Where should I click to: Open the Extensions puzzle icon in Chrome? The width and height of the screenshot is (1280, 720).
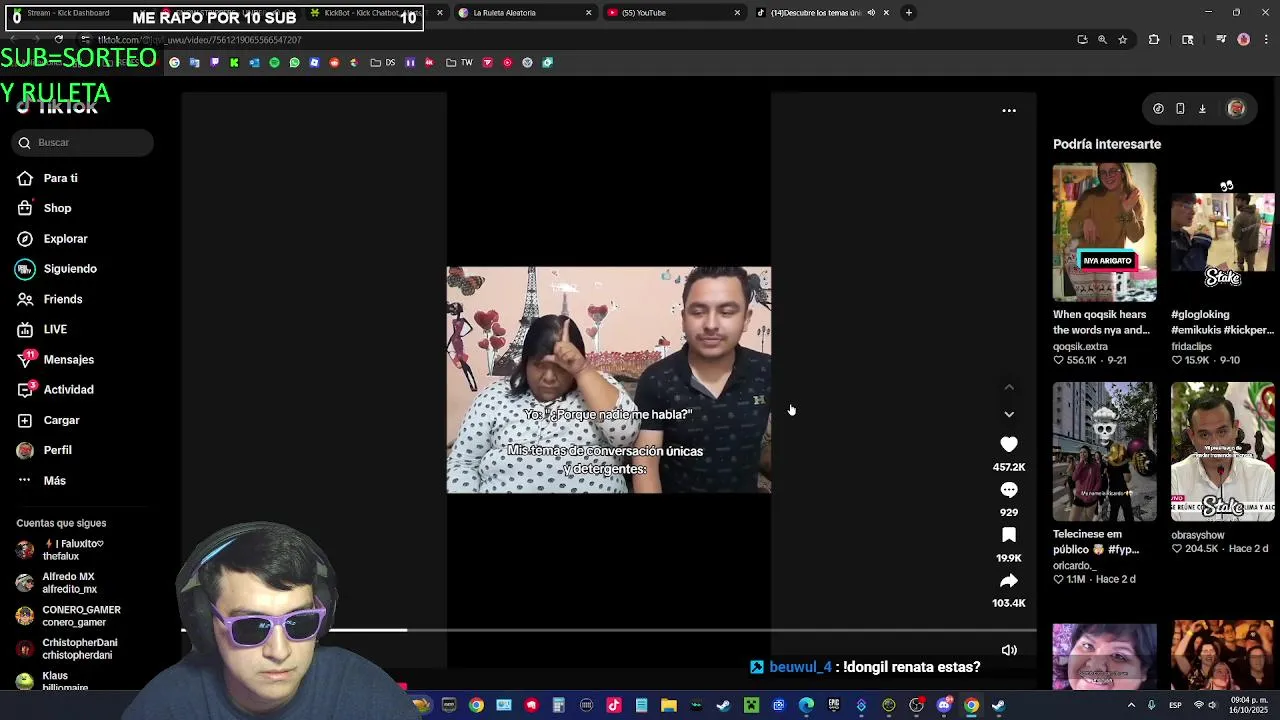click(x=1154, y=40)
